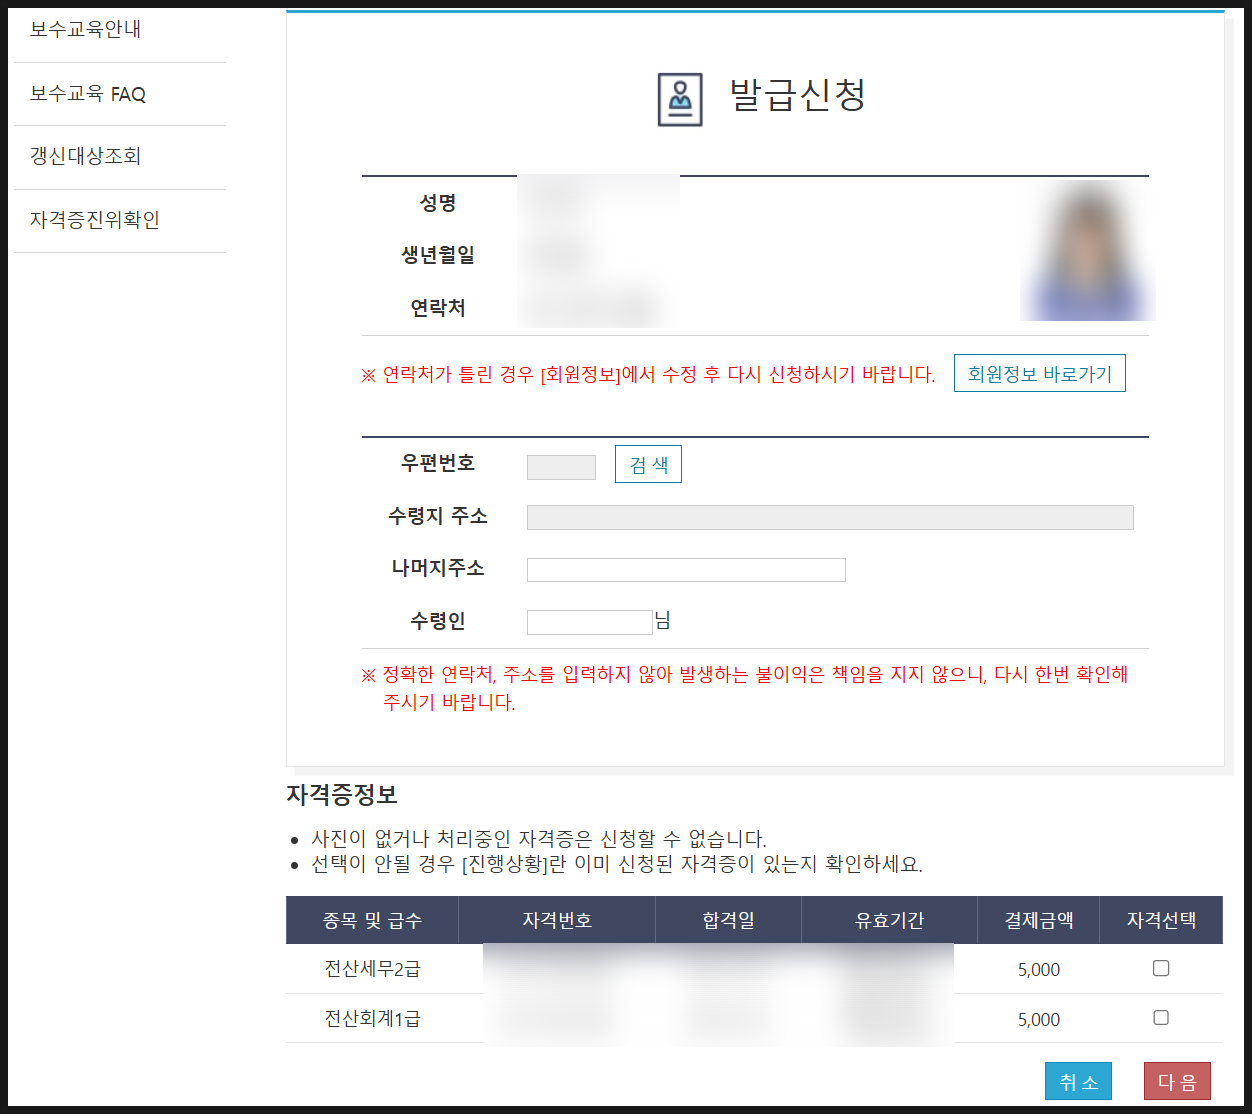
Task: Click the 검색 postal code button
Action: point(648,464)
